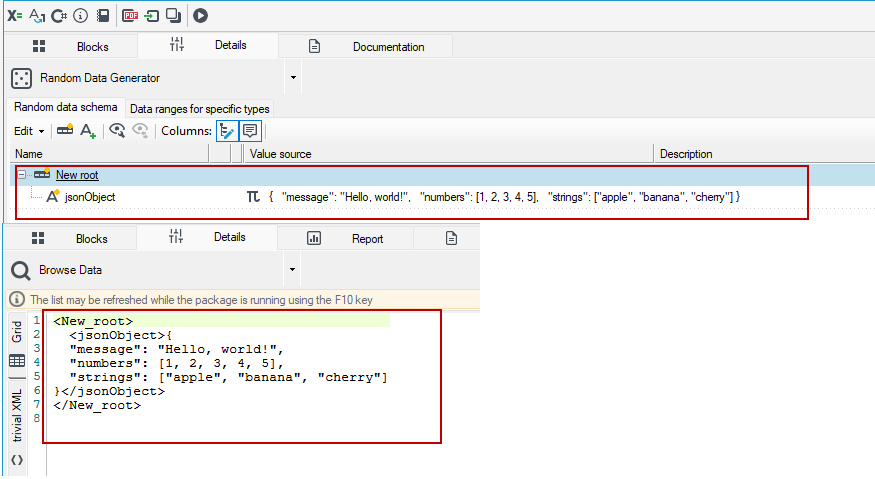
Task: Open the Browse Data dropdown arrow
Action: coord(292,270)
